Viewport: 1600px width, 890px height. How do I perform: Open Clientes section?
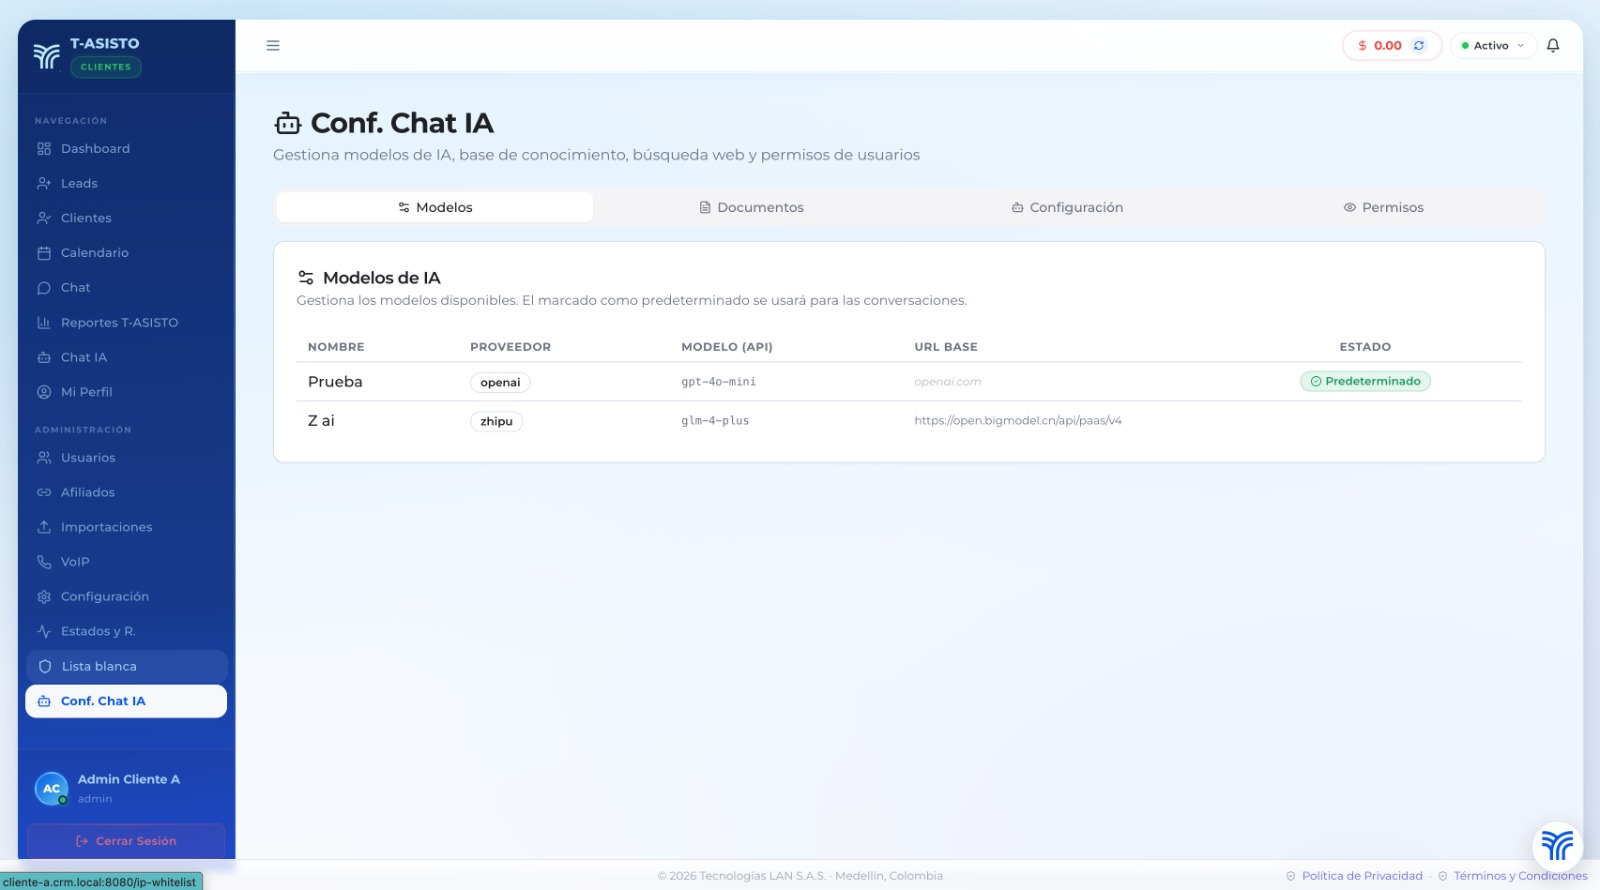pyautogui.click(x=126, y=218)
